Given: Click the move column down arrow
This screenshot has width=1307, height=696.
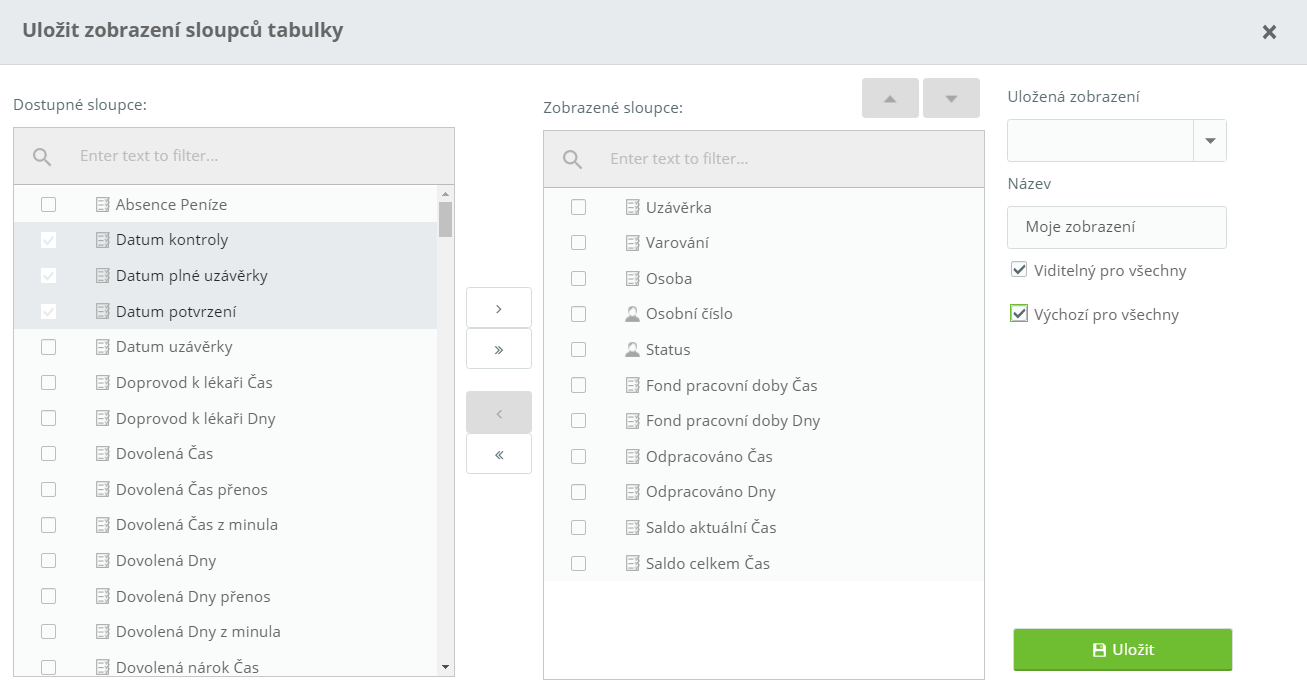Looking at the screenshot, I should pos(951,98).
